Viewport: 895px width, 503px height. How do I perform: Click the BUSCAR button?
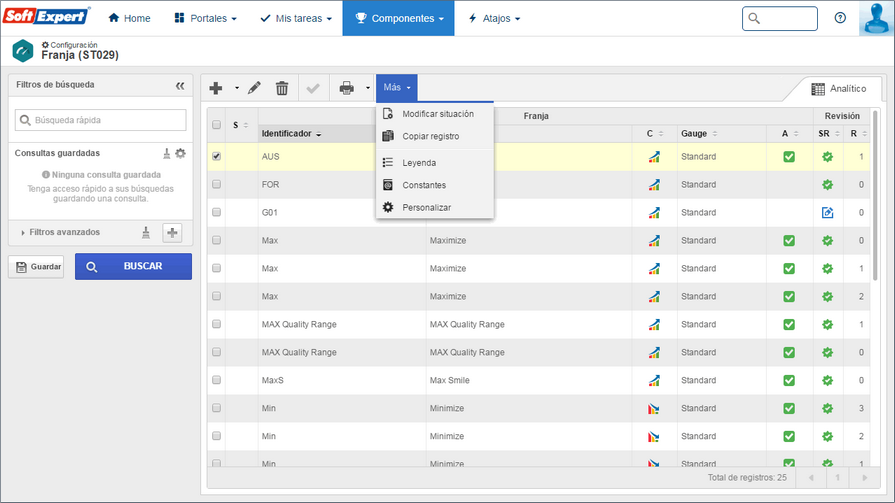[134, 267]
